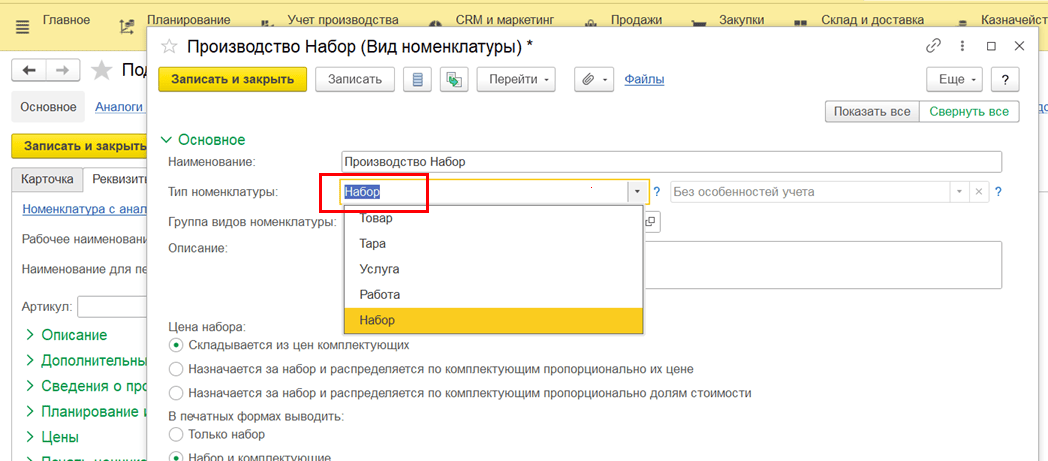Select 'пропорционально их цене' pricing radio option
Image resolution: width=1048 pixels, height=461 pixels.
pyautogui.click(x=176, y=369)
